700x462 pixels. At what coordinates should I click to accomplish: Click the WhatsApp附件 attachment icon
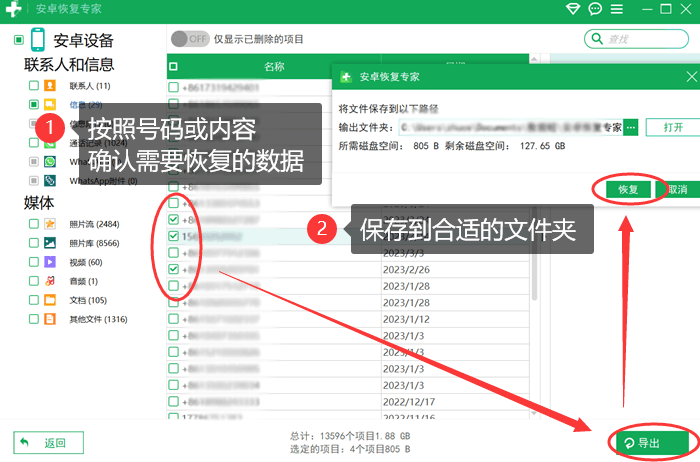(50, 181)
